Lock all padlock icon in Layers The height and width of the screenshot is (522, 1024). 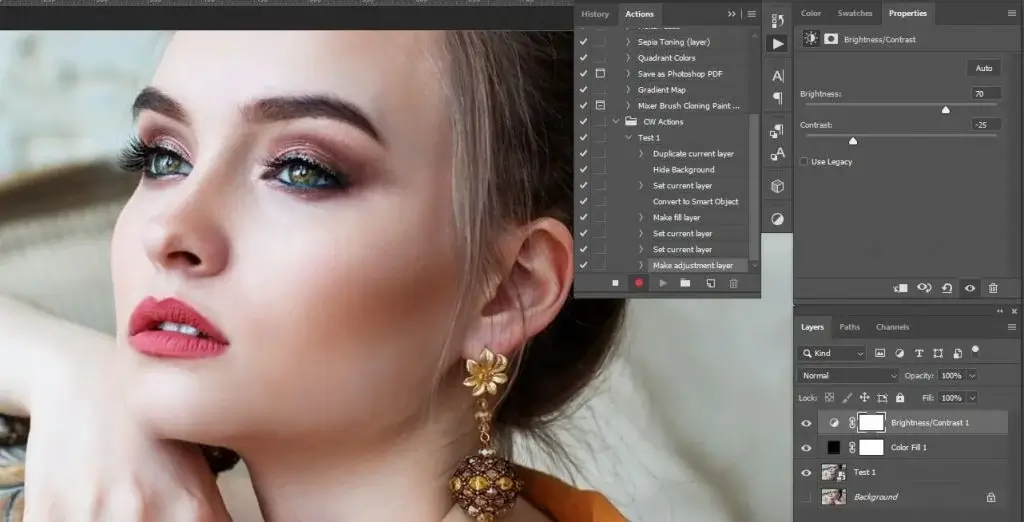coord(900,397)
